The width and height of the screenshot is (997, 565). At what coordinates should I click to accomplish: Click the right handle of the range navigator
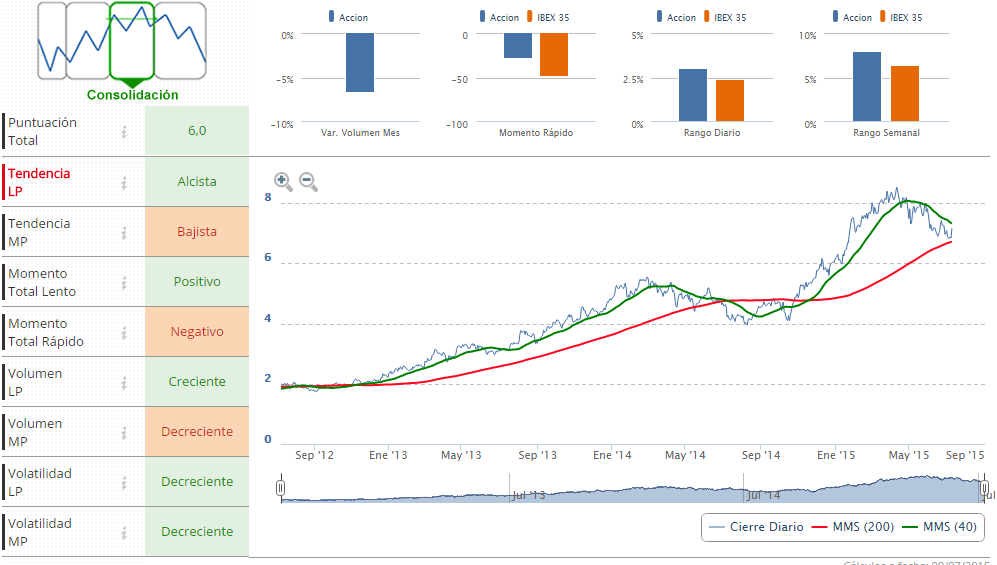point(984,487)
